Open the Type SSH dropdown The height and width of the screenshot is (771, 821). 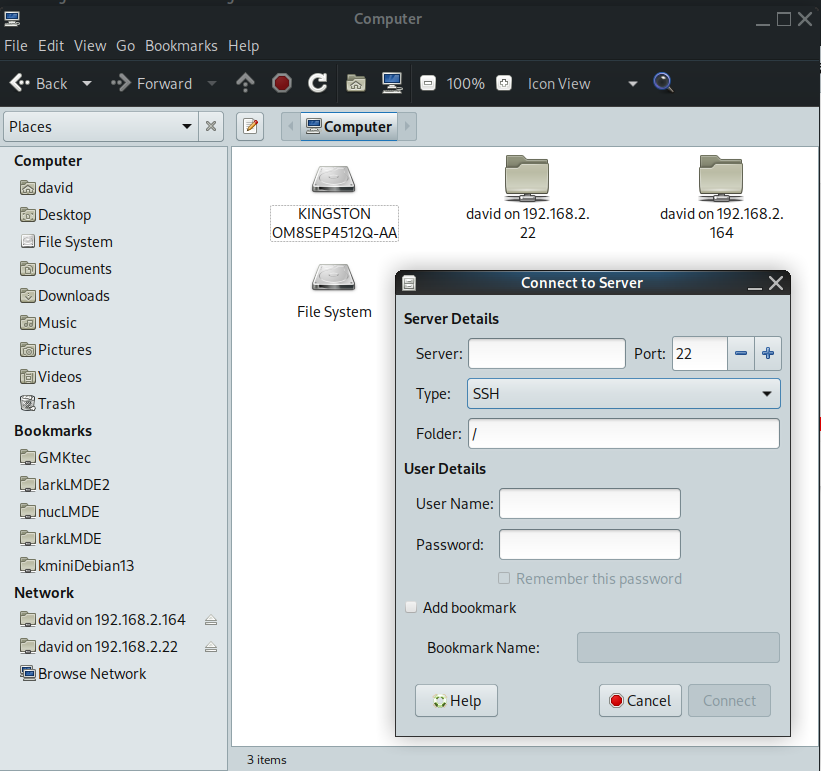click(x=623, y=393)
